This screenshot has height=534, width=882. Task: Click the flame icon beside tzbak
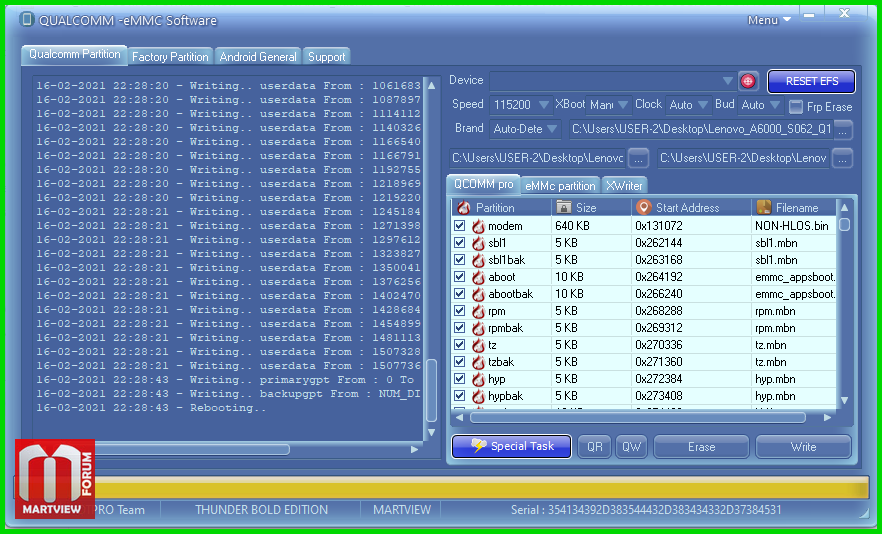[478, 362]
